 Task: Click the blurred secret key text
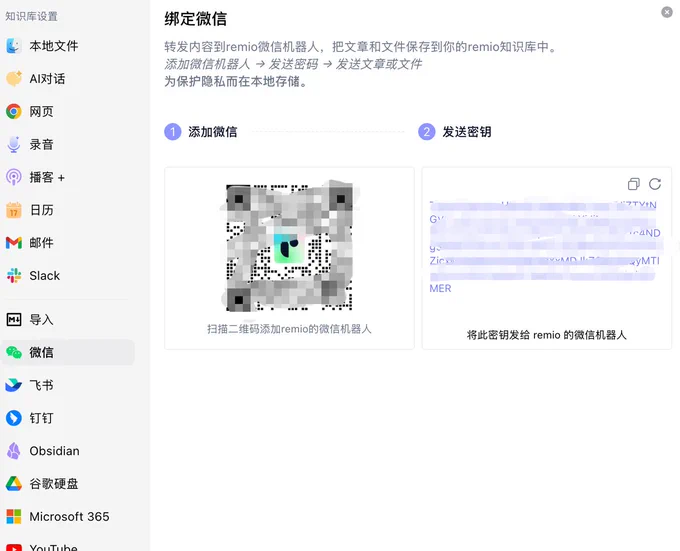pyautogui.click(x=545, y=246)
